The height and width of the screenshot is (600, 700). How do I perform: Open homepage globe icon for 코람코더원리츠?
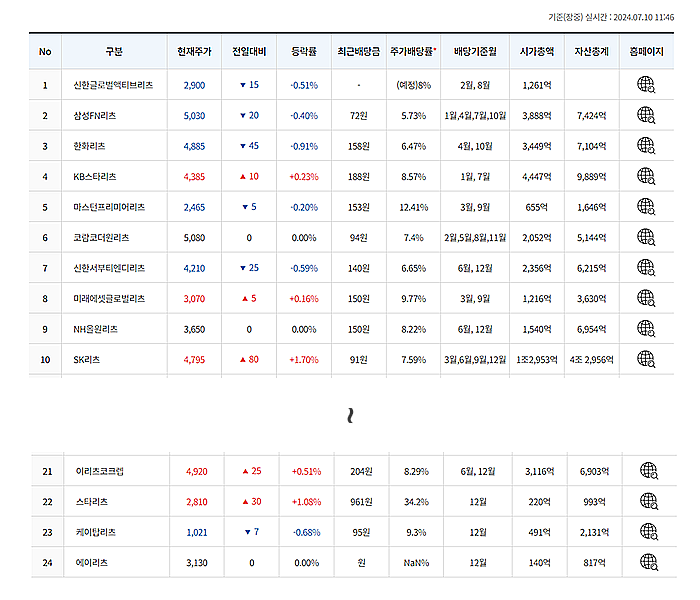pos(646,237)
